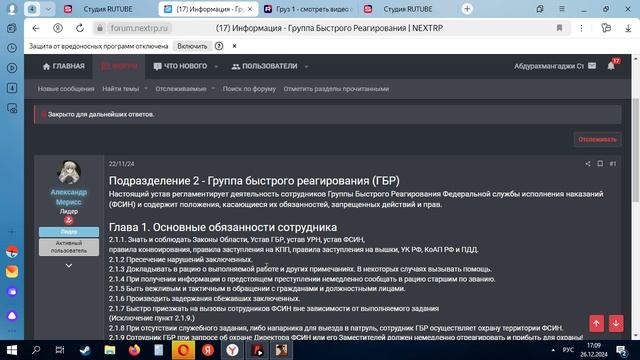
Task: Click Отметить разделы прочитанными link
Action: coord(336,89)
